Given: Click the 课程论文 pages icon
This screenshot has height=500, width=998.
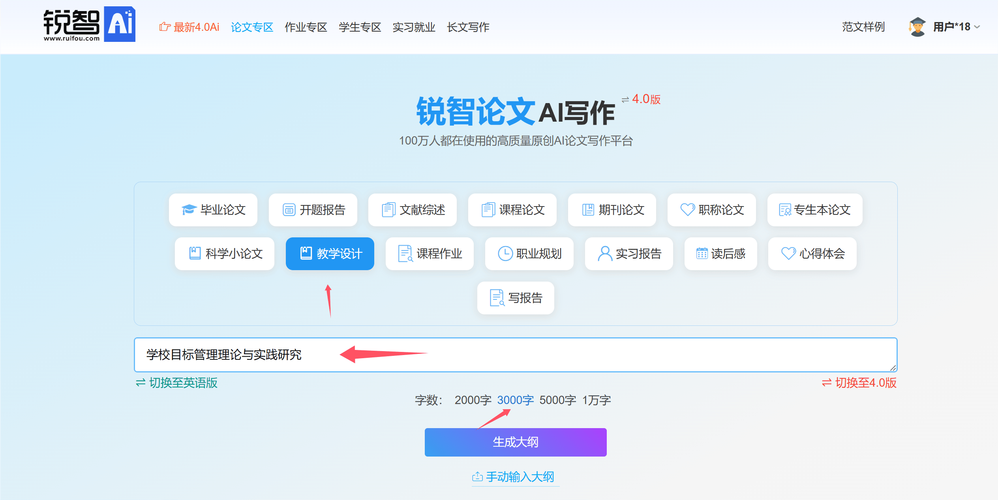Looking at the screenshot, I should (488, 210).
